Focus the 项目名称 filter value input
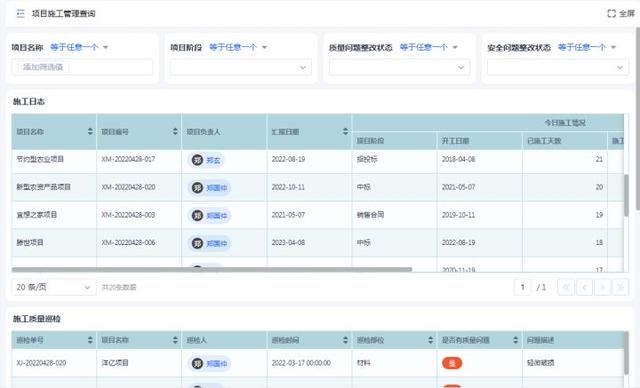The height and width of the screenshot is (388, 640). click(x=82, y=67)
